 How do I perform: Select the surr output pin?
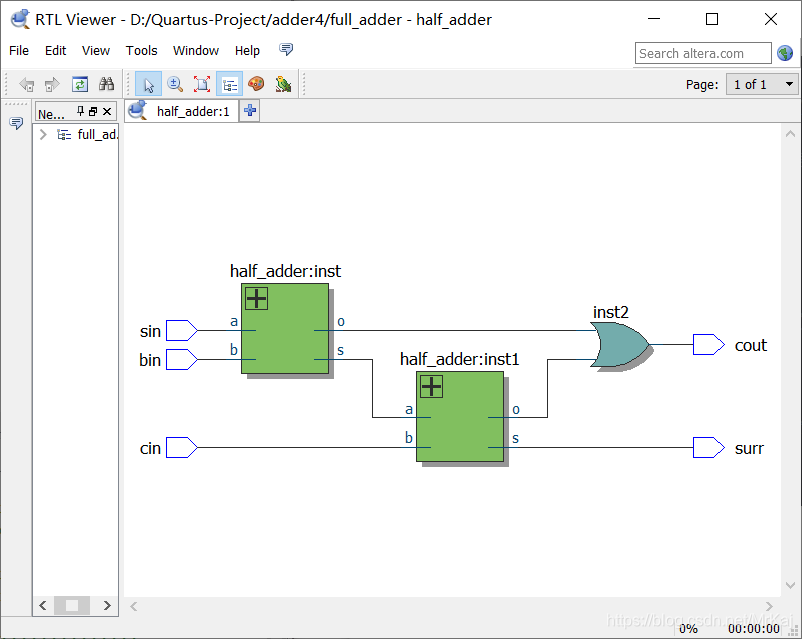click(708, 448)
